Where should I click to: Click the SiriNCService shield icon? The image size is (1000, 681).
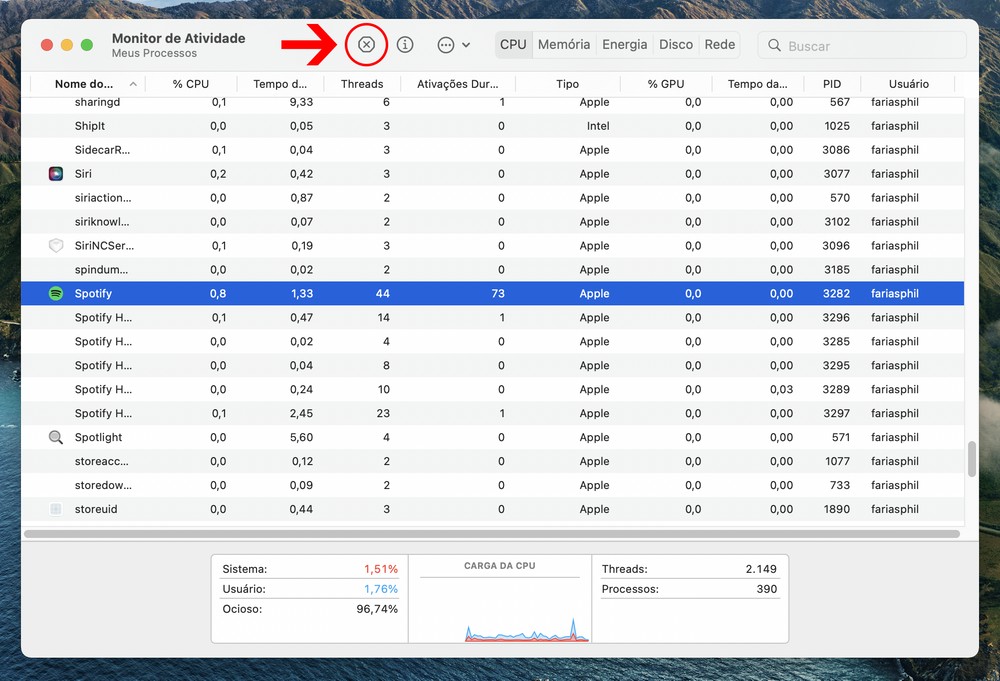[56, 246]
